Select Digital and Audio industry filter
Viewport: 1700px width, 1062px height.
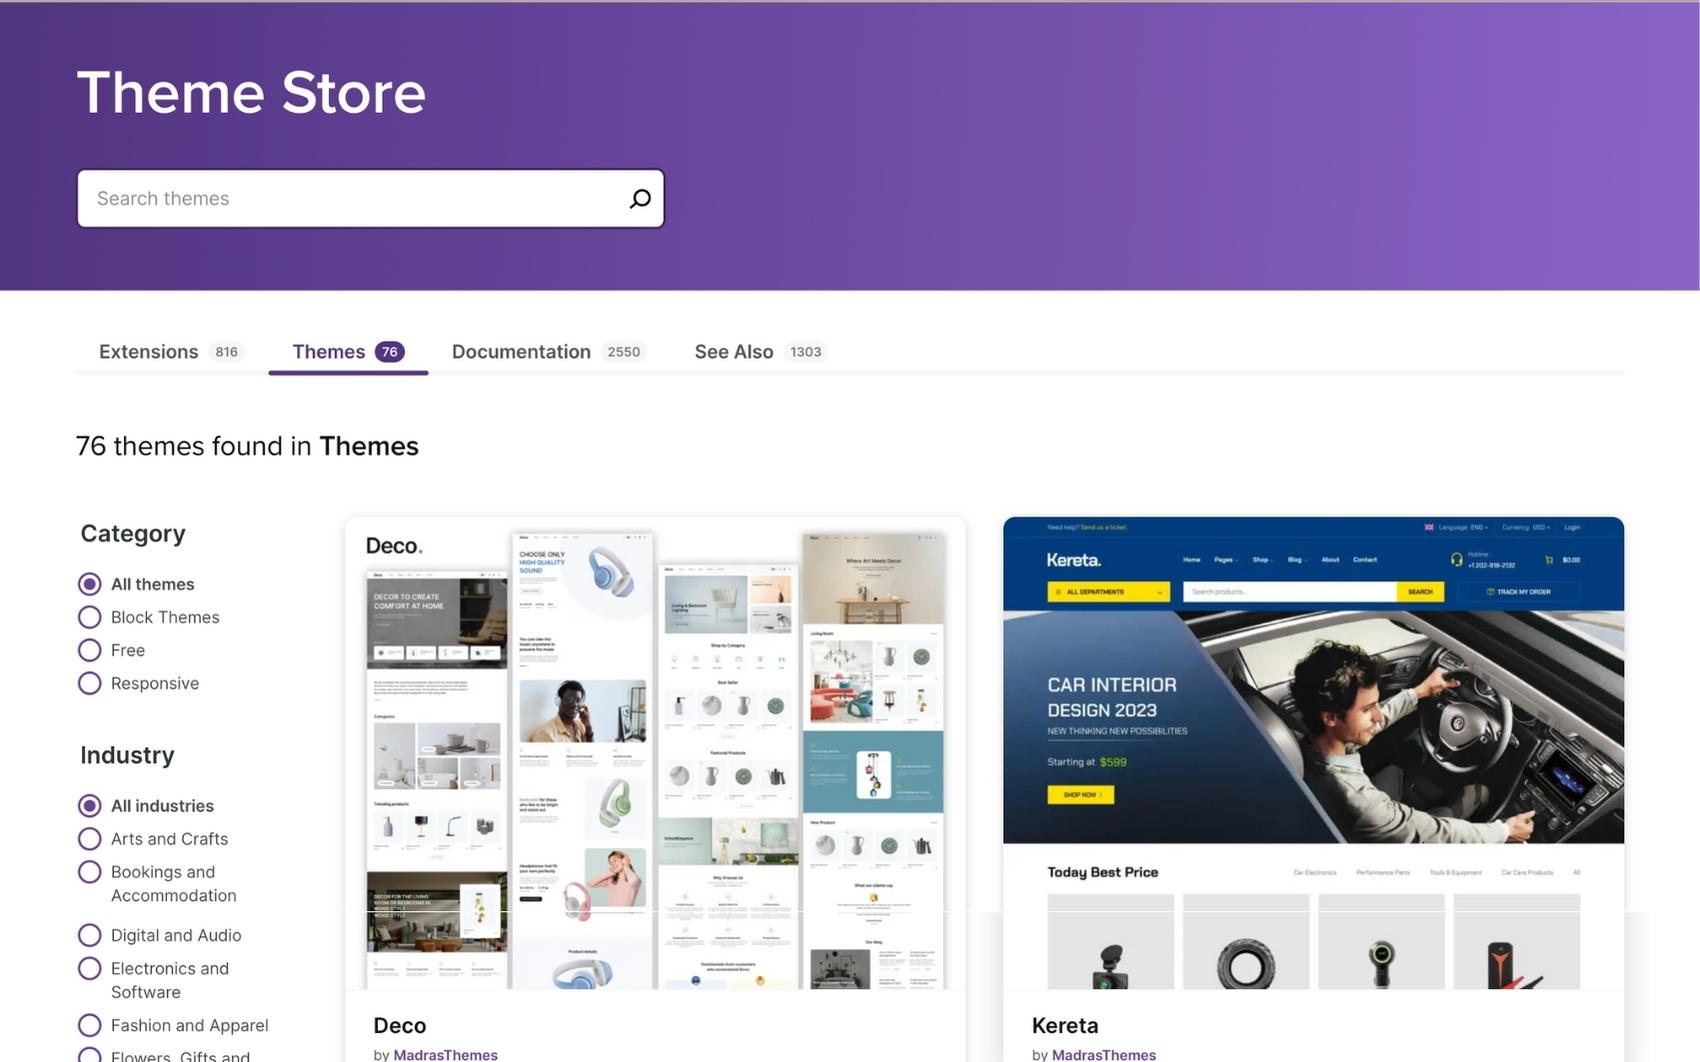point(90,935)
